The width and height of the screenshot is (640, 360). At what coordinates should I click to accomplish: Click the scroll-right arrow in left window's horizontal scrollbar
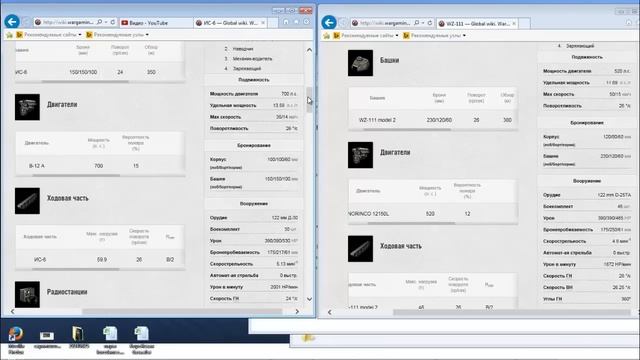tap(297, 311)
